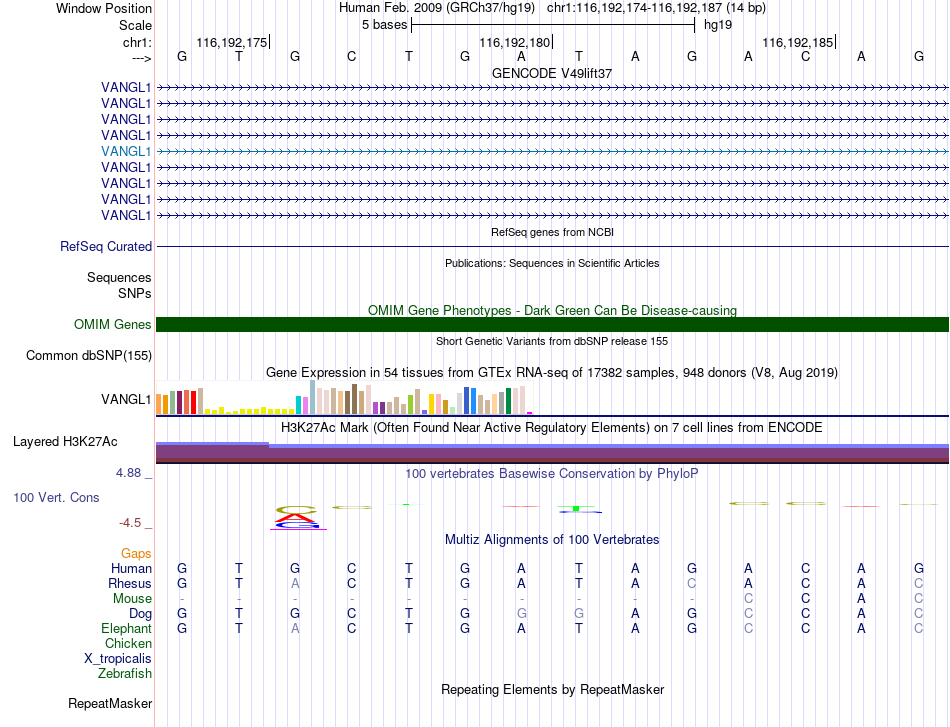Select the Elephant species row label
The width and height of the screenshot is (950, 727).
tap(126, 628)
